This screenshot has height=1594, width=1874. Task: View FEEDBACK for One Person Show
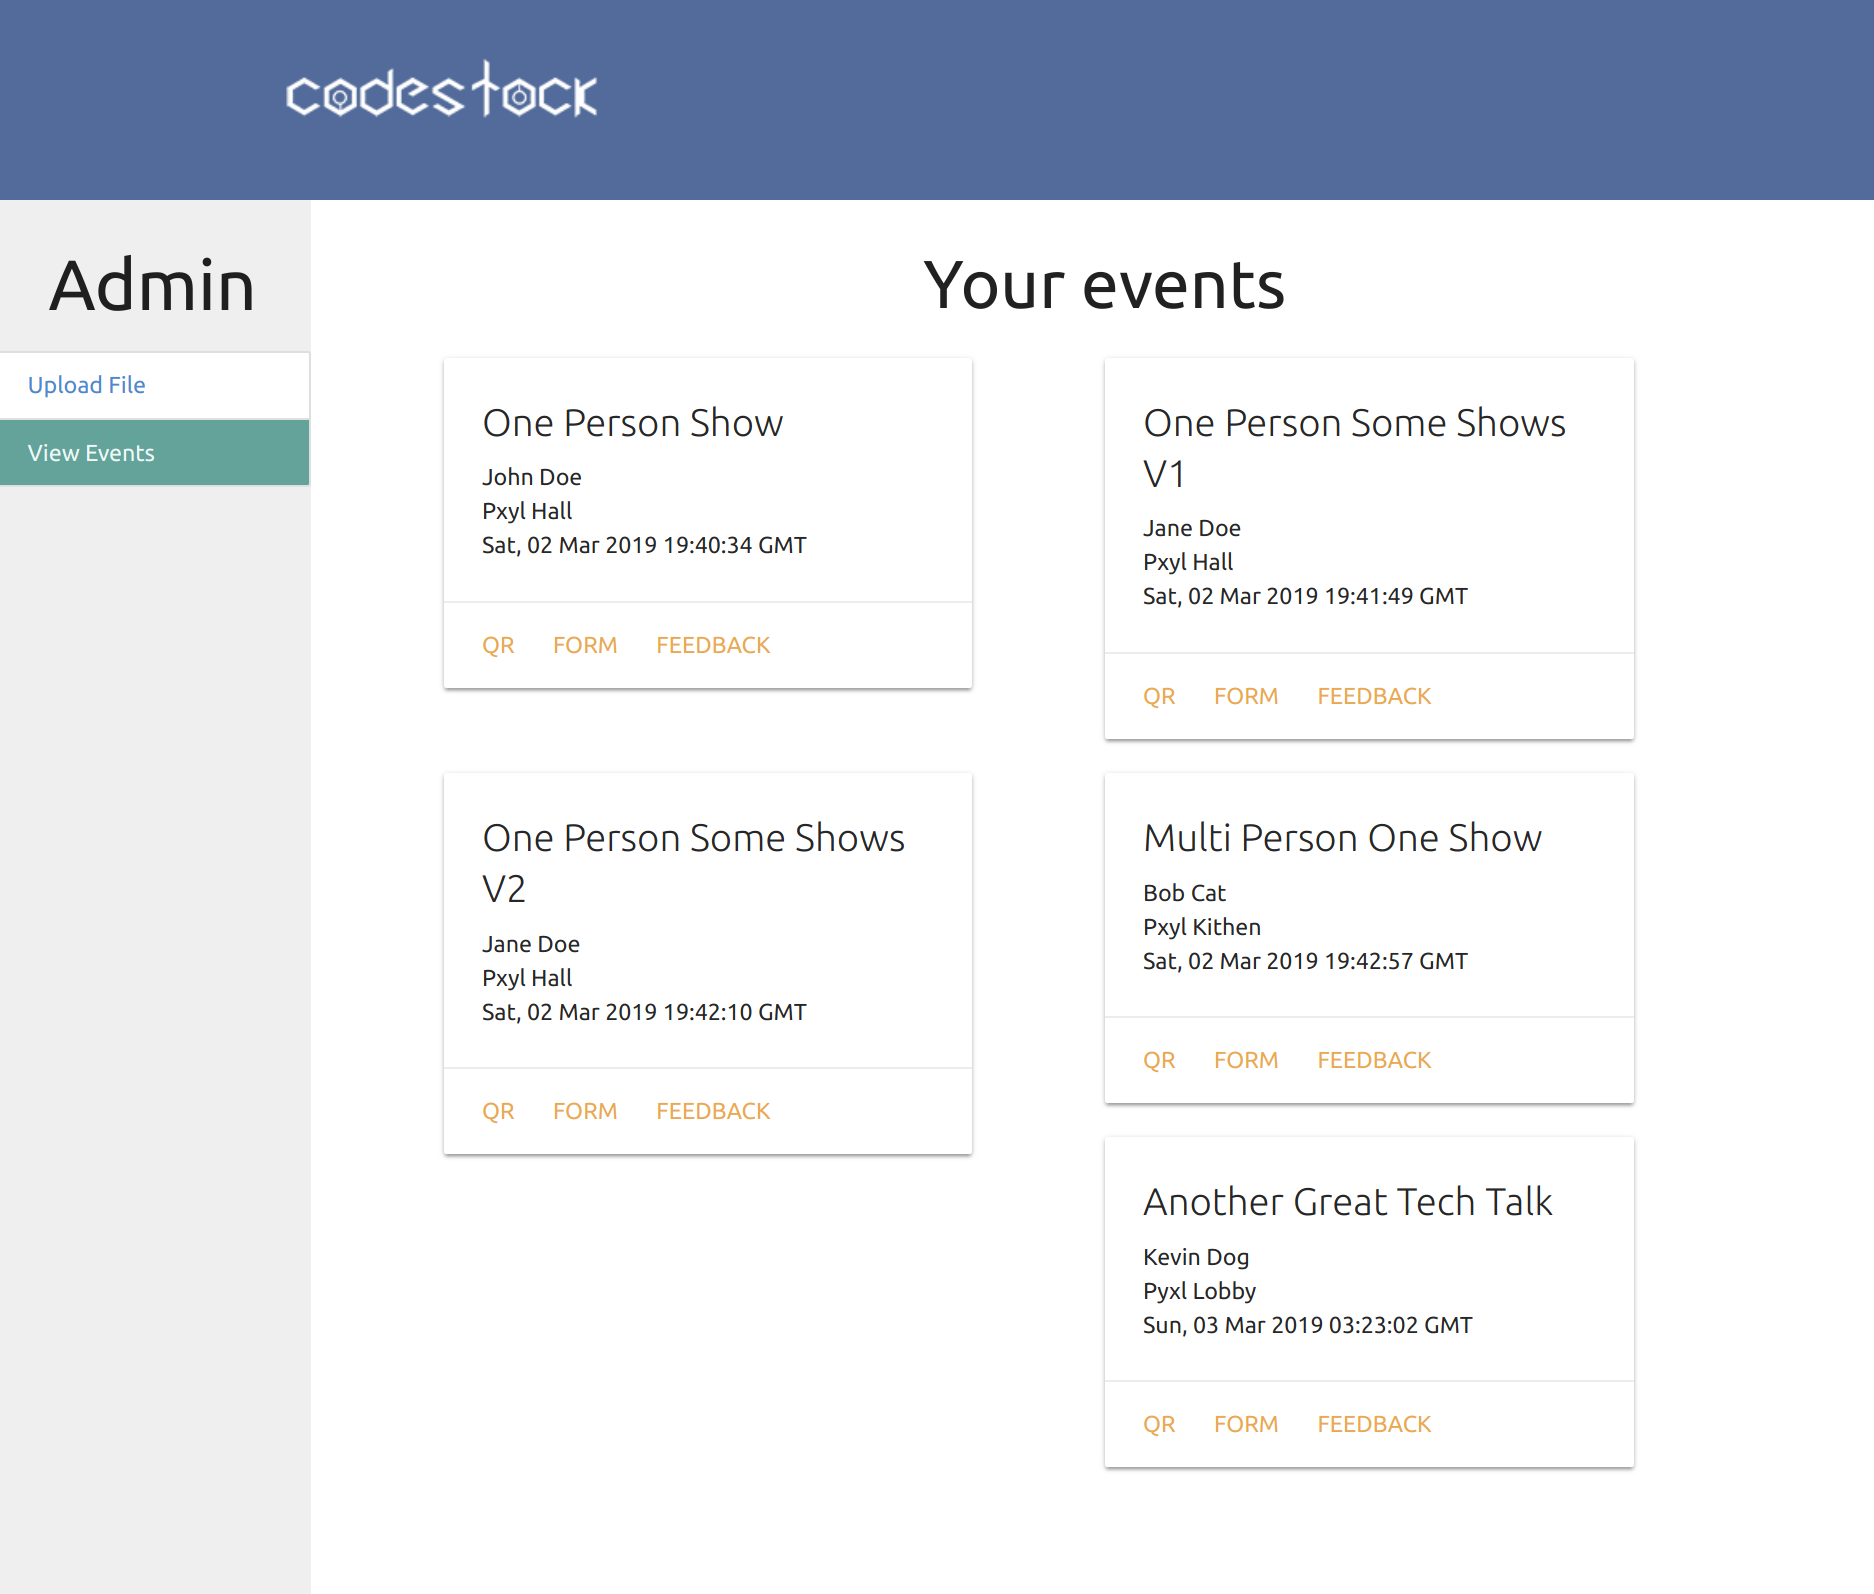pos(713,645)
